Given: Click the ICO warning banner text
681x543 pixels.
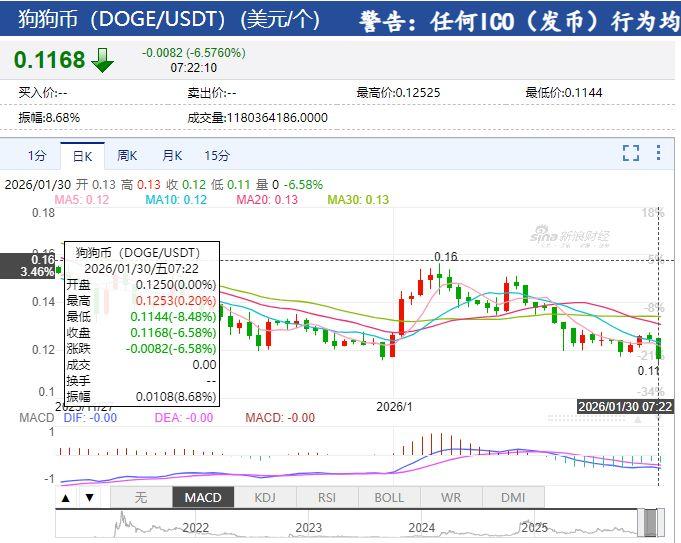Looking at the screenshot, I should tap(519, 21).
